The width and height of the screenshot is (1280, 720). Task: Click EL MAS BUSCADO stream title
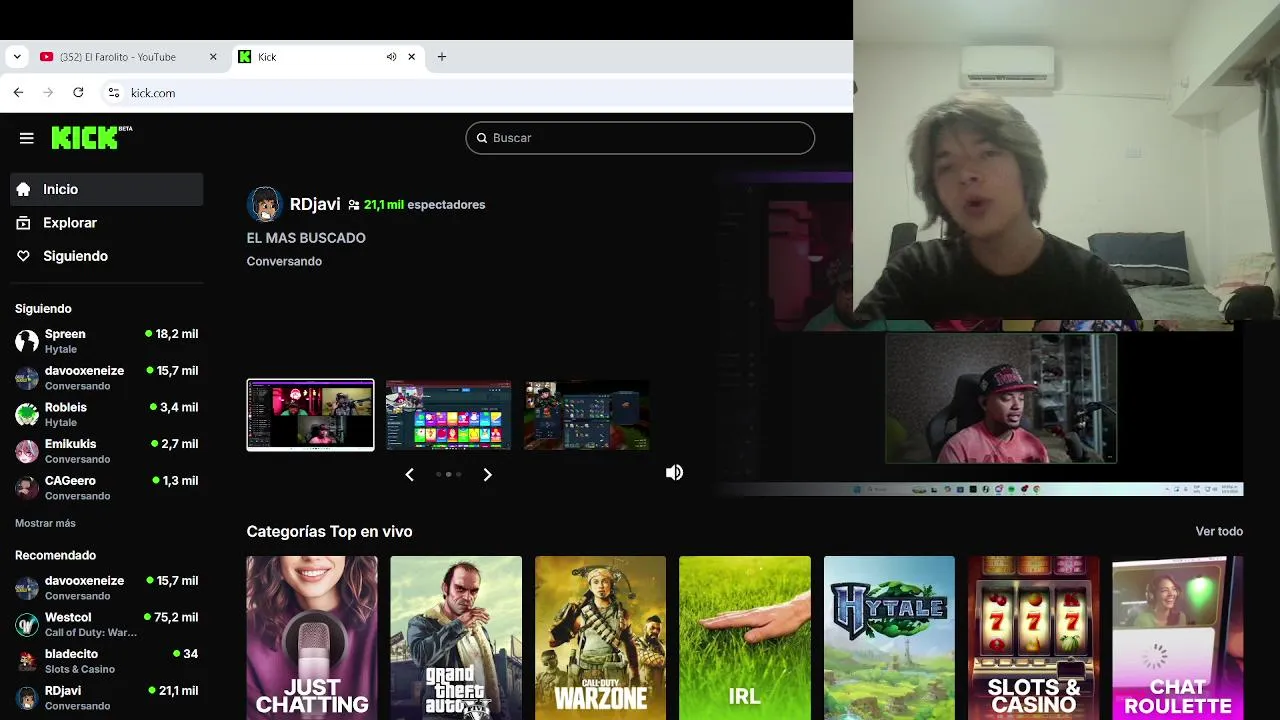(306, 238)
